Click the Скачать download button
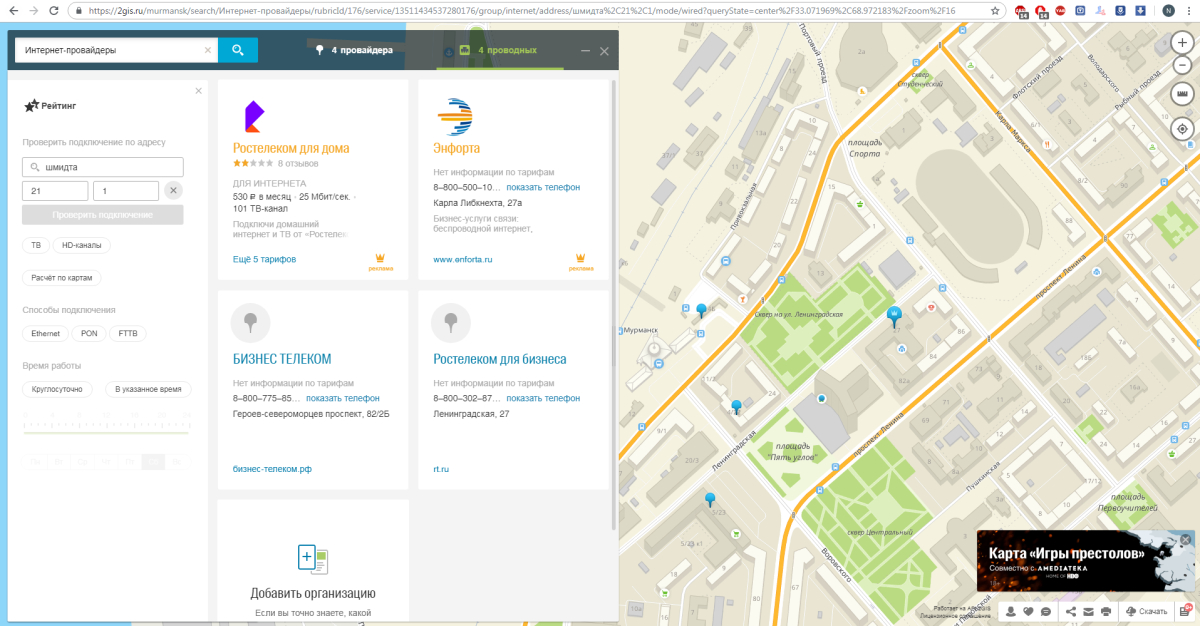 [1146, 611]
